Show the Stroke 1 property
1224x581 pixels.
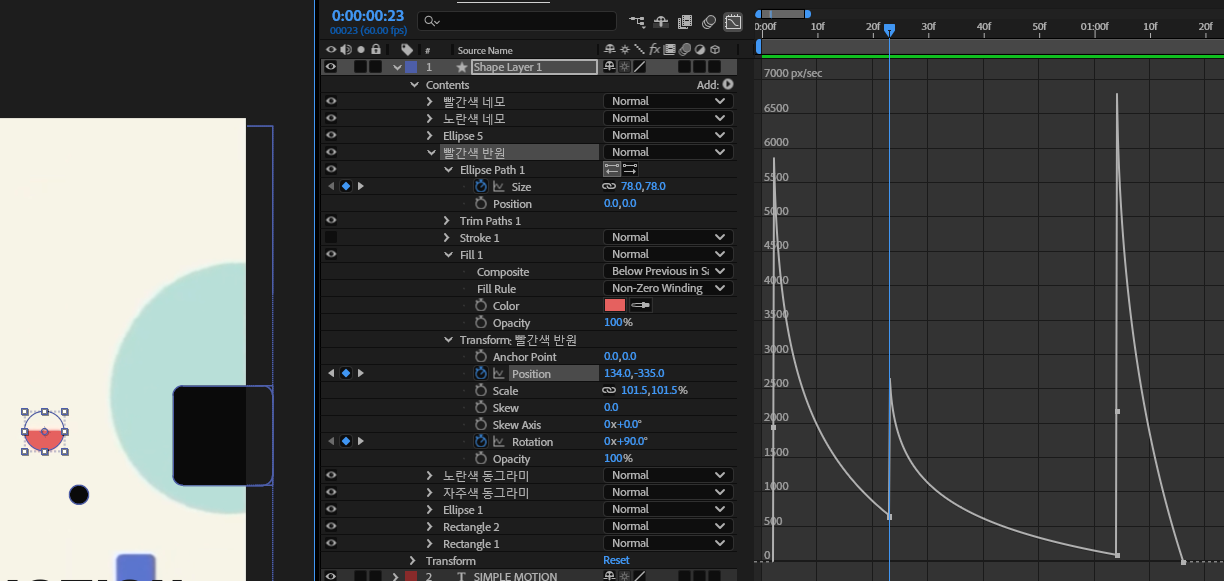(x=330, y=237)
